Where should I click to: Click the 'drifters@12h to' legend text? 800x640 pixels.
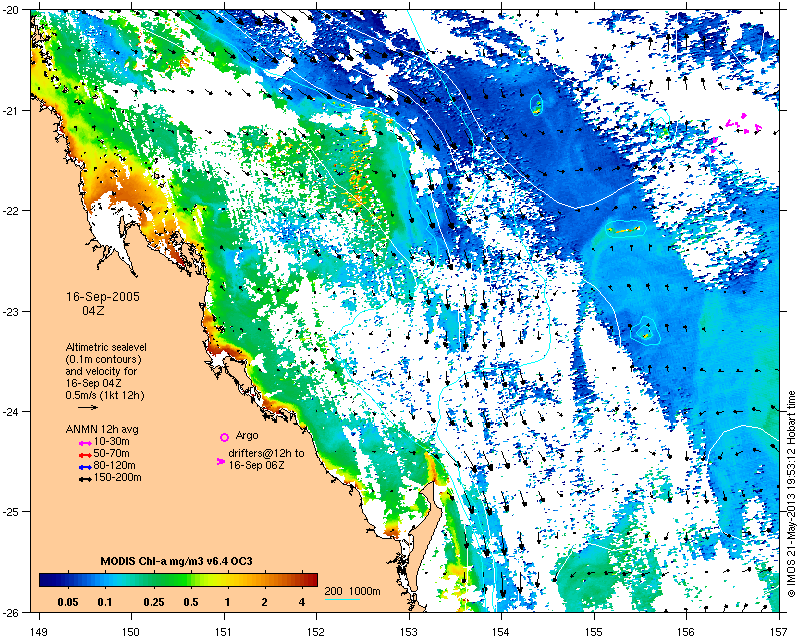tap(266, 453)
